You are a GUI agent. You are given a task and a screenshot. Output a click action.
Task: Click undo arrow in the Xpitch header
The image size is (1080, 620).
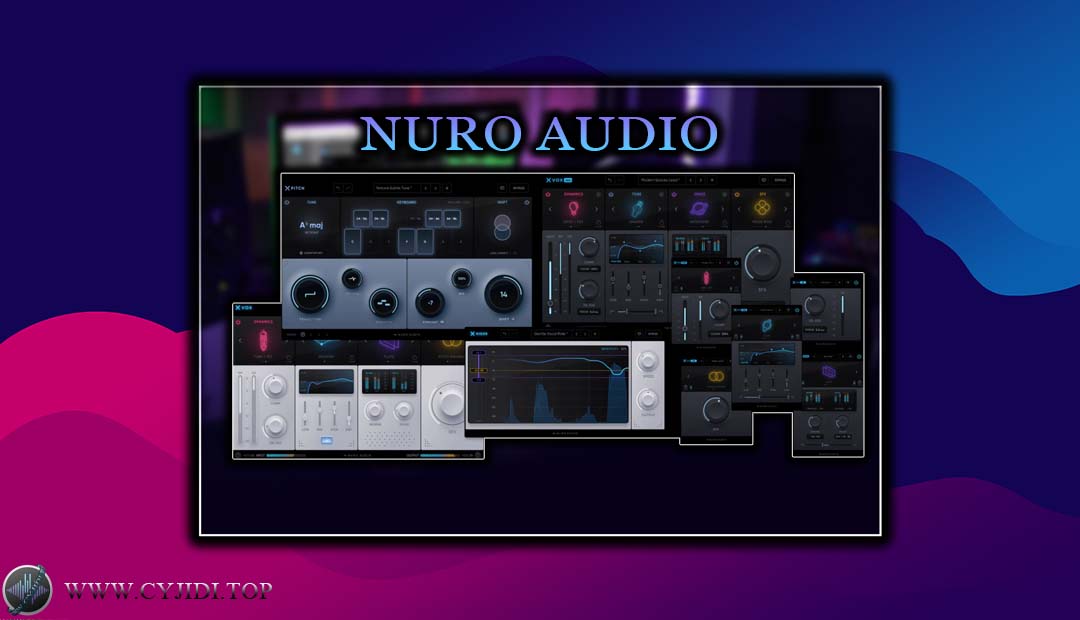(338, 188)
